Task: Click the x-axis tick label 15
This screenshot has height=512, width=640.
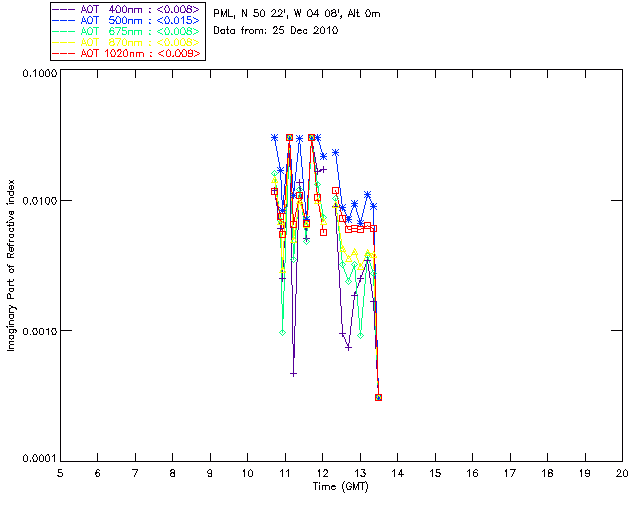Action: coord(435,473)
